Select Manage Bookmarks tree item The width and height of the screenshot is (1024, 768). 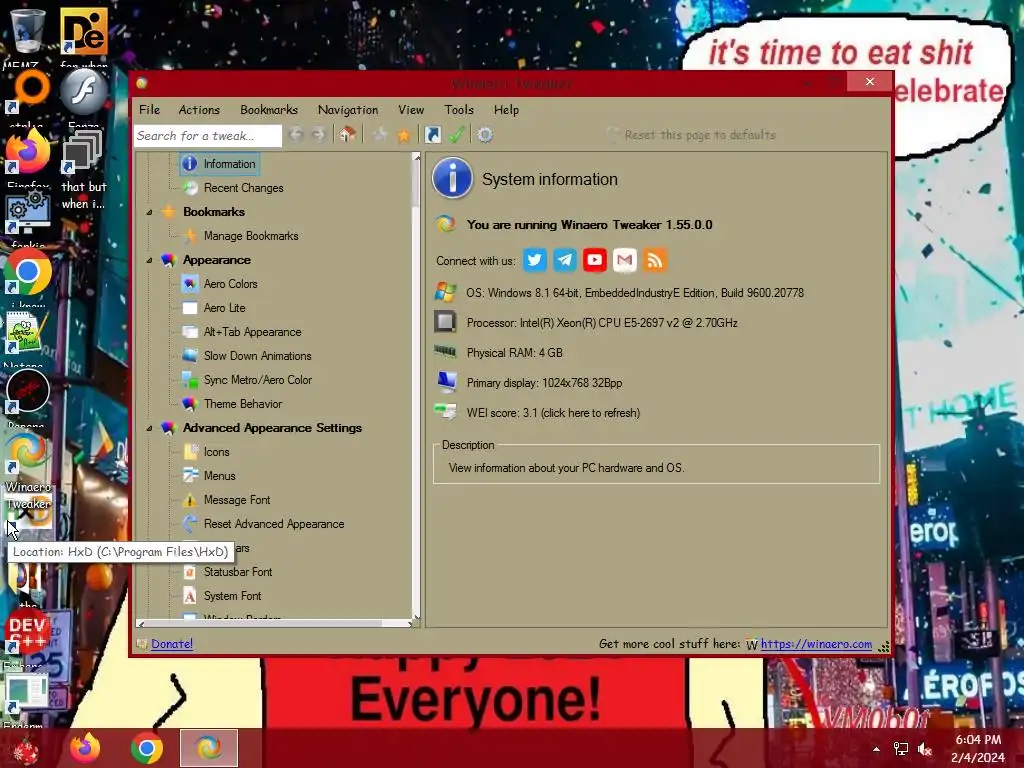[x=251, y=236]
